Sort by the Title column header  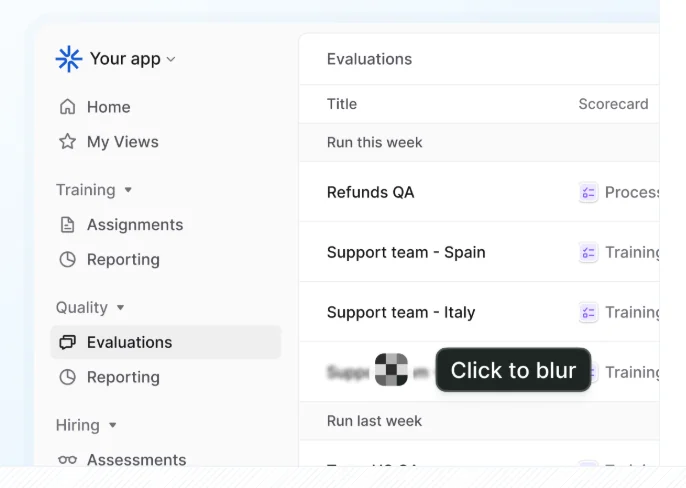pos(342,104)
